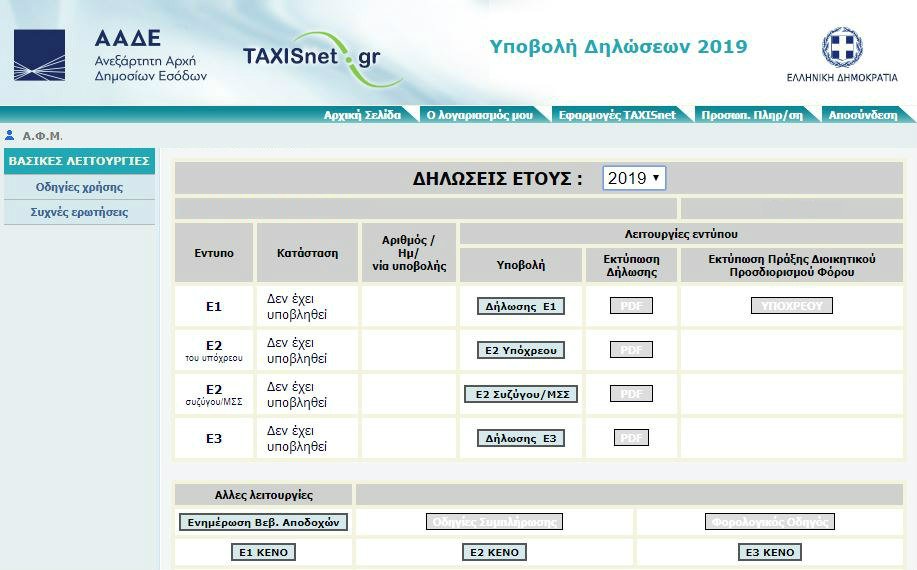This screenshot has height=570, width=917.
Task: Click E2 του υπόχρεου form cell
Action: pos(214,350)
